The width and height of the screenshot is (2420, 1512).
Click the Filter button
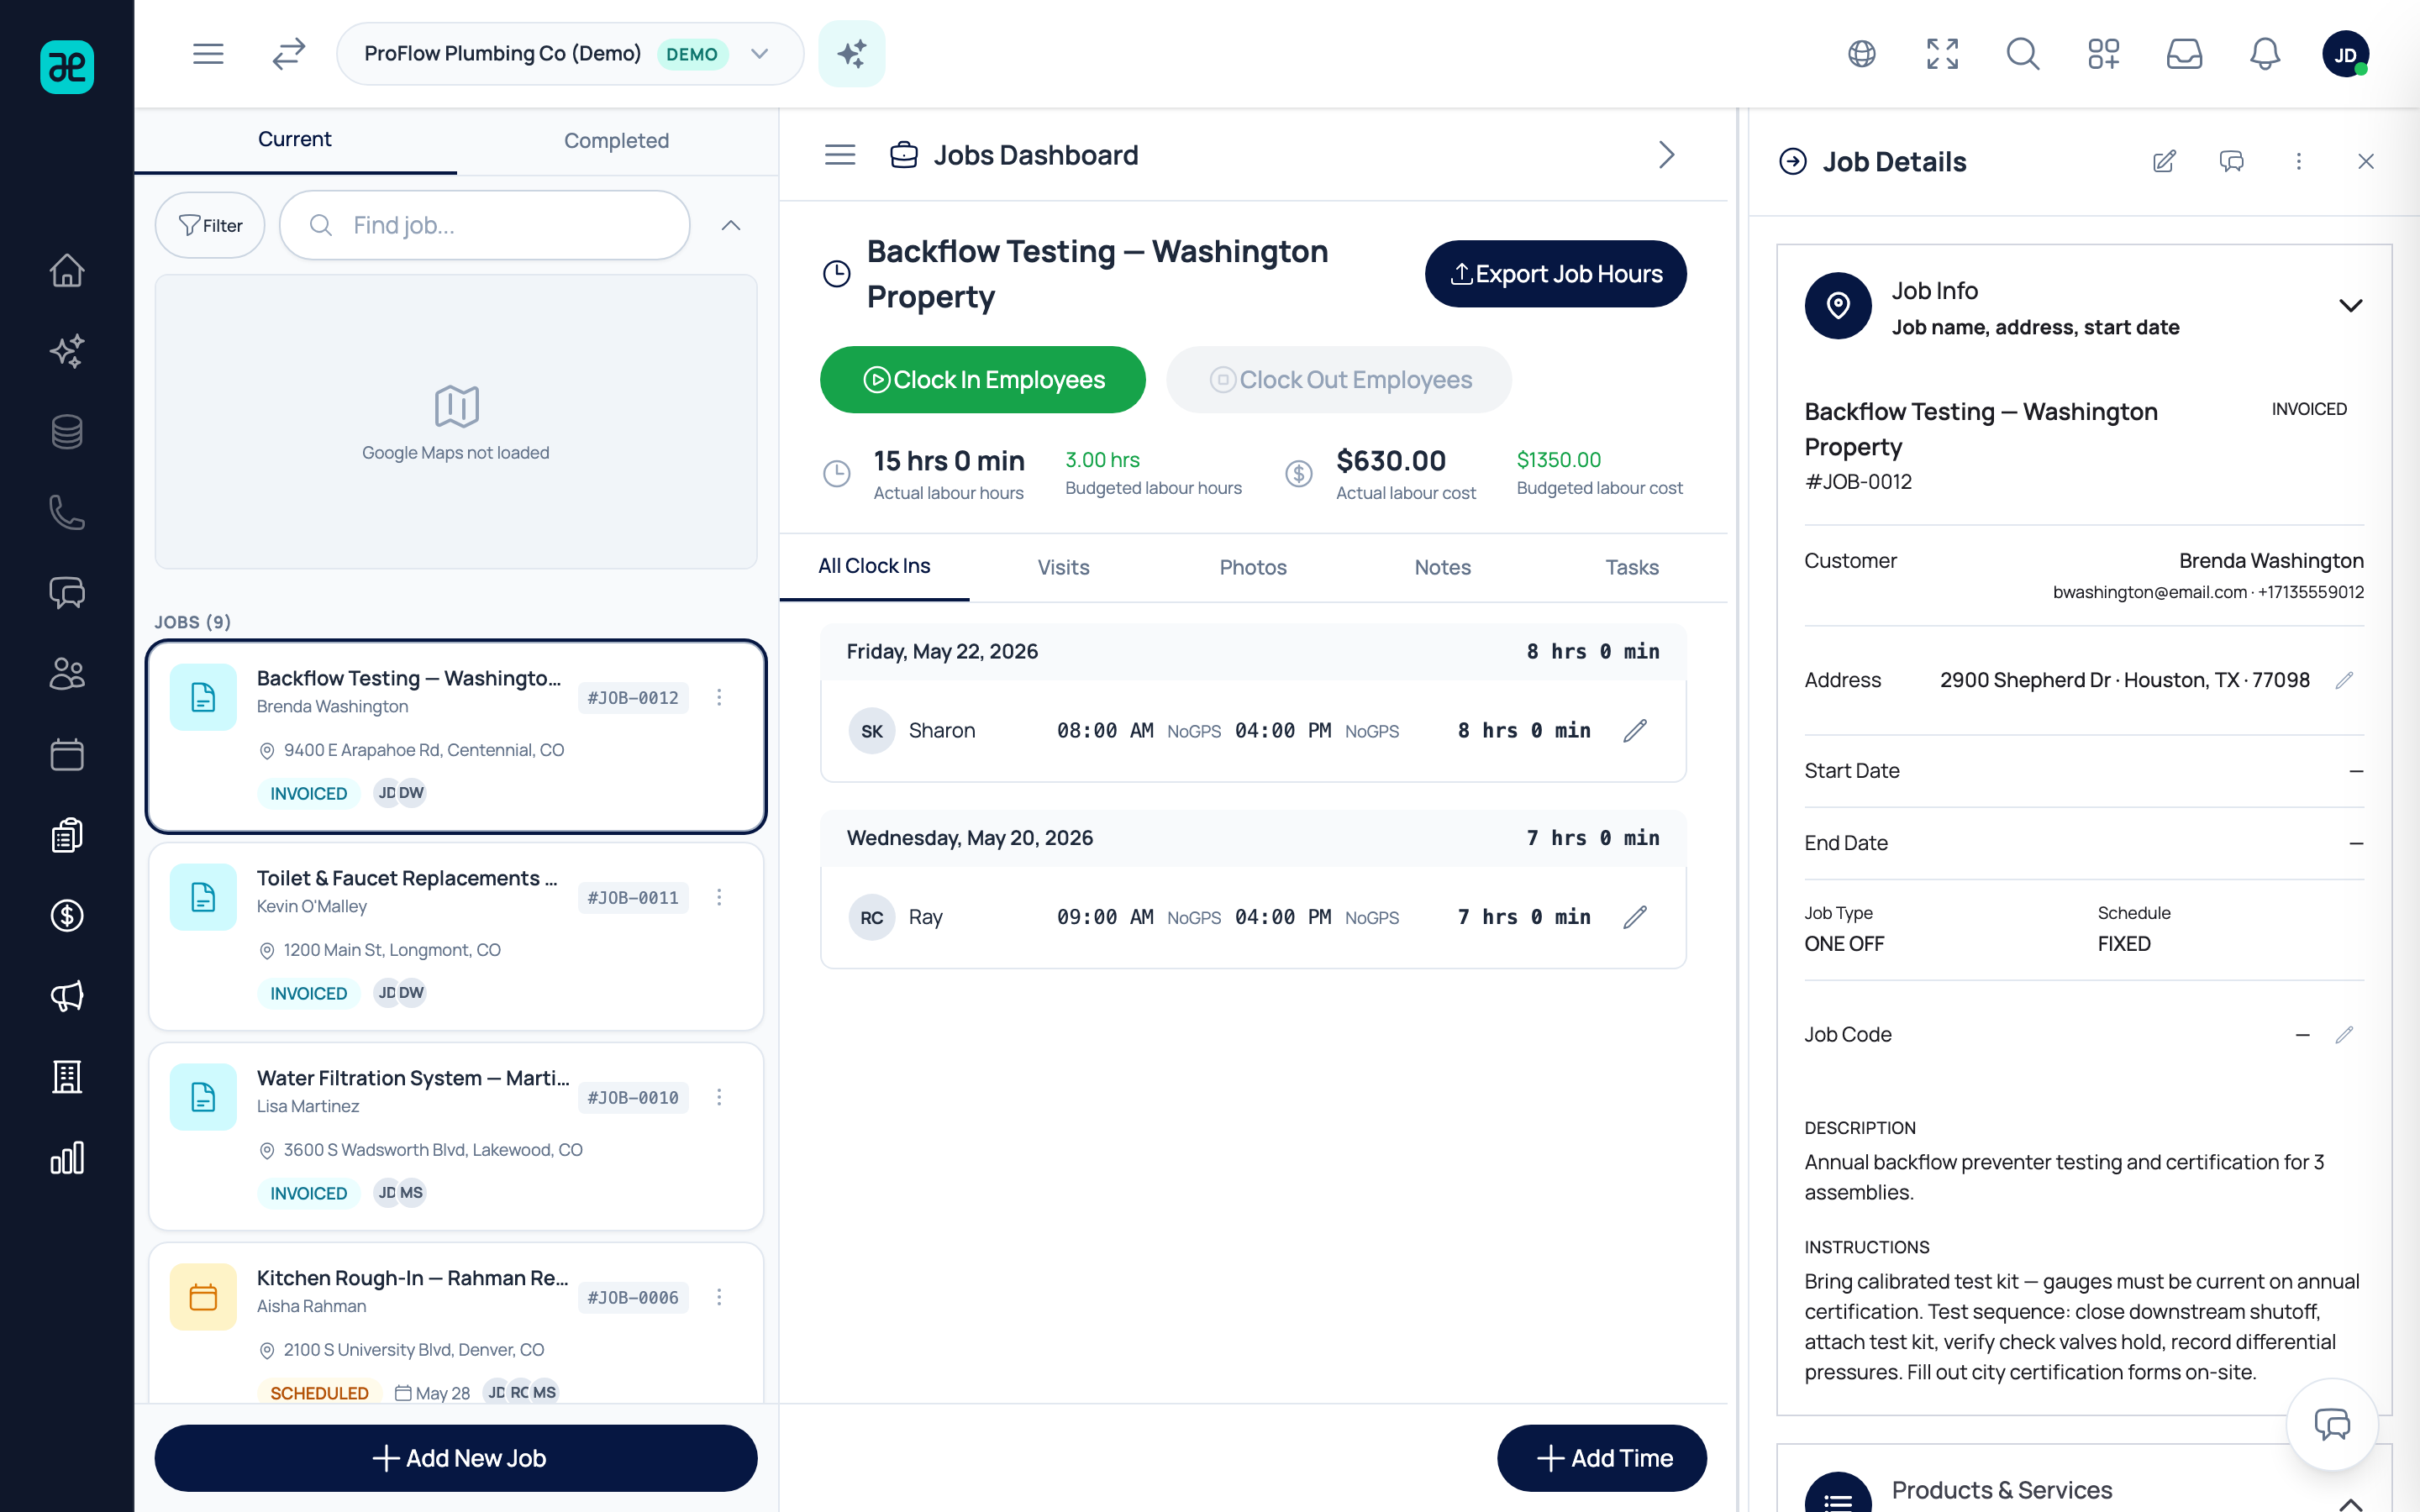[210, 225]
